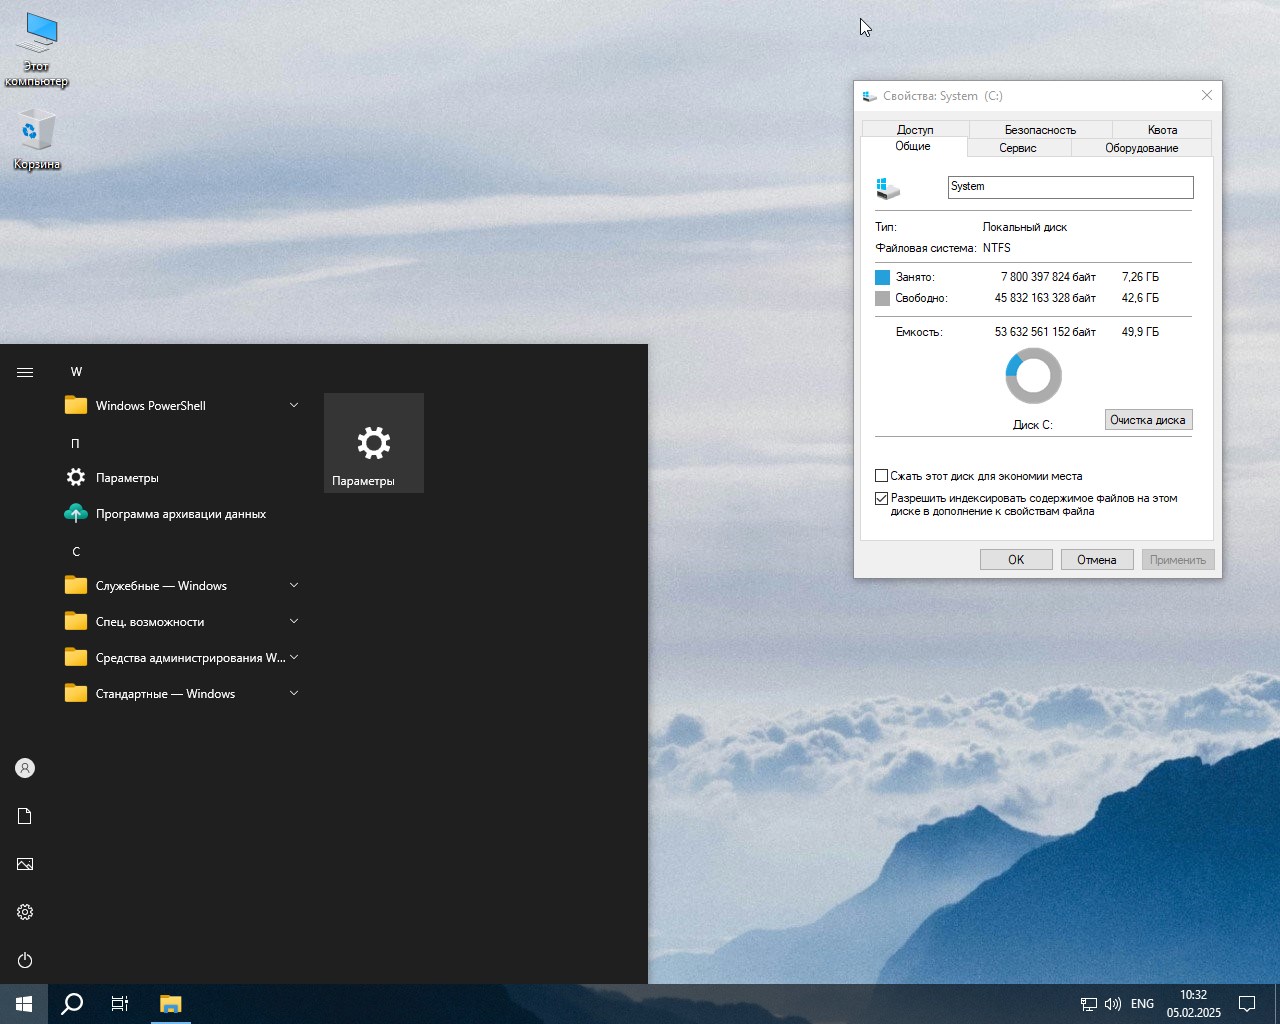The height and width of the screenshot is (1024, 1280).
Task: Enable Сжать этот диск checkbox
Action: pos(882,476)
